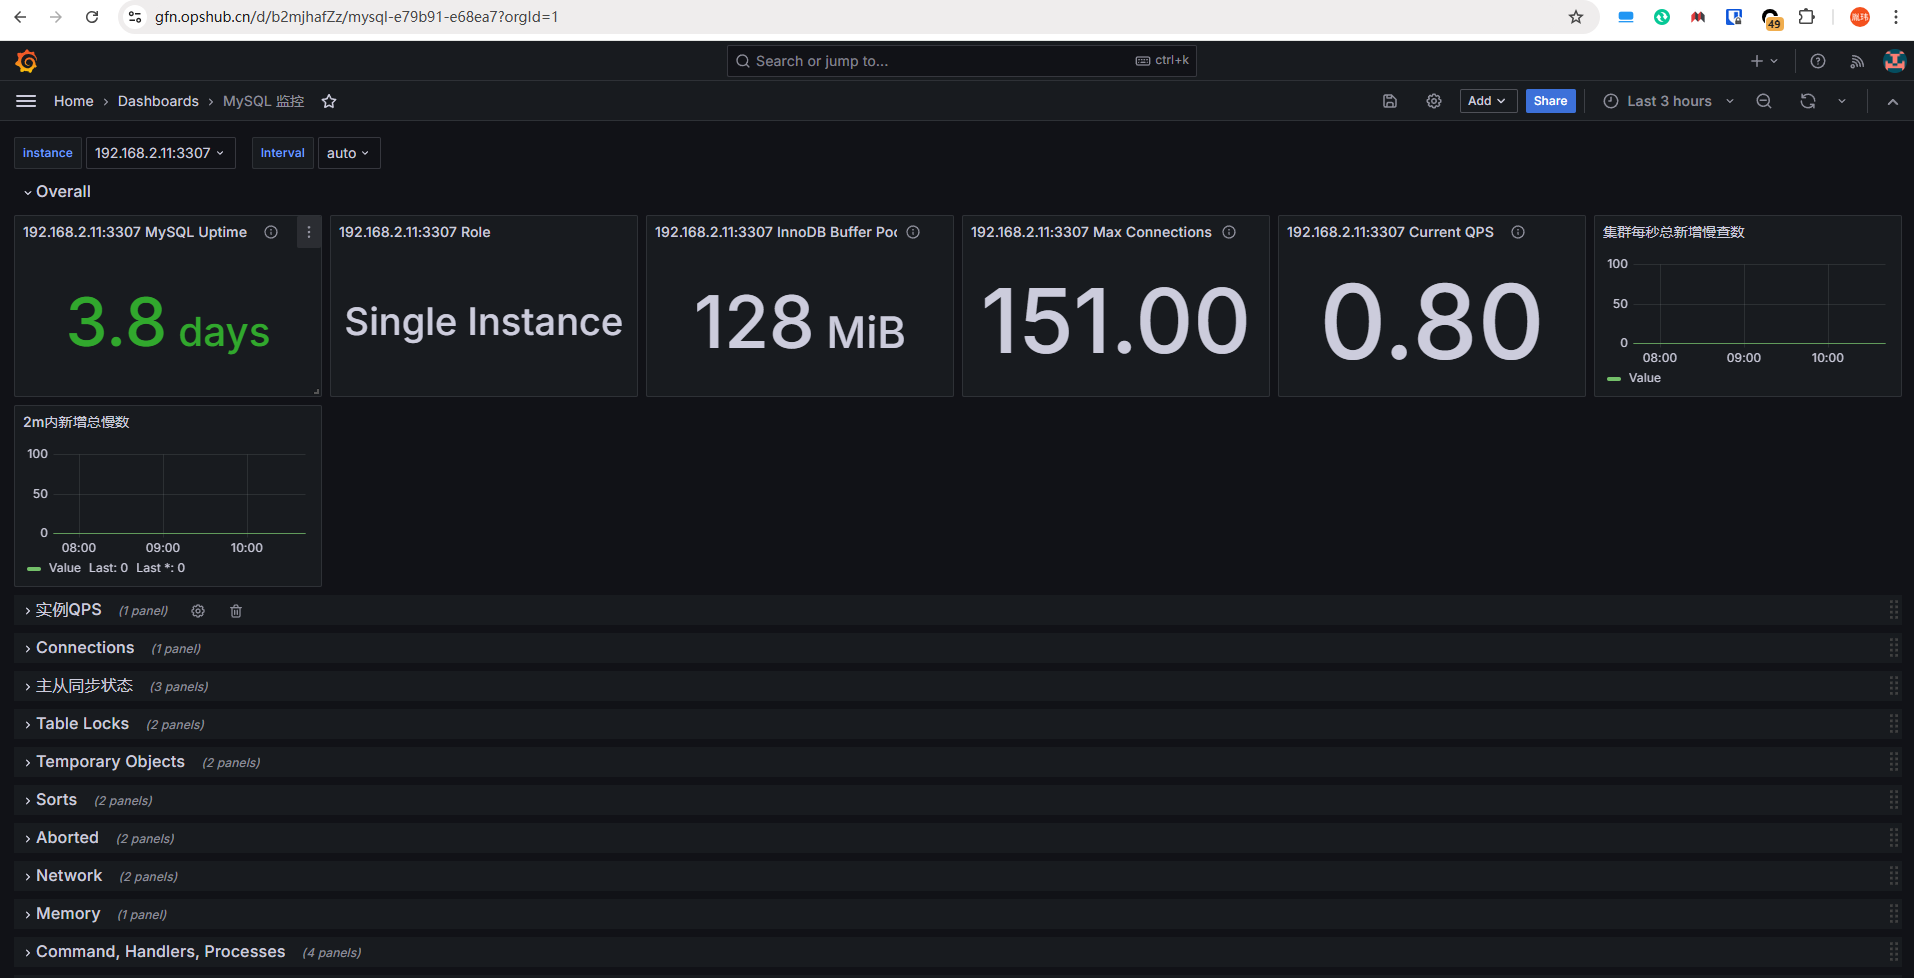Expand the Sorts row
Viewport: 1914px width, 978px height.
pyautogui.click(x=50, y=800)
